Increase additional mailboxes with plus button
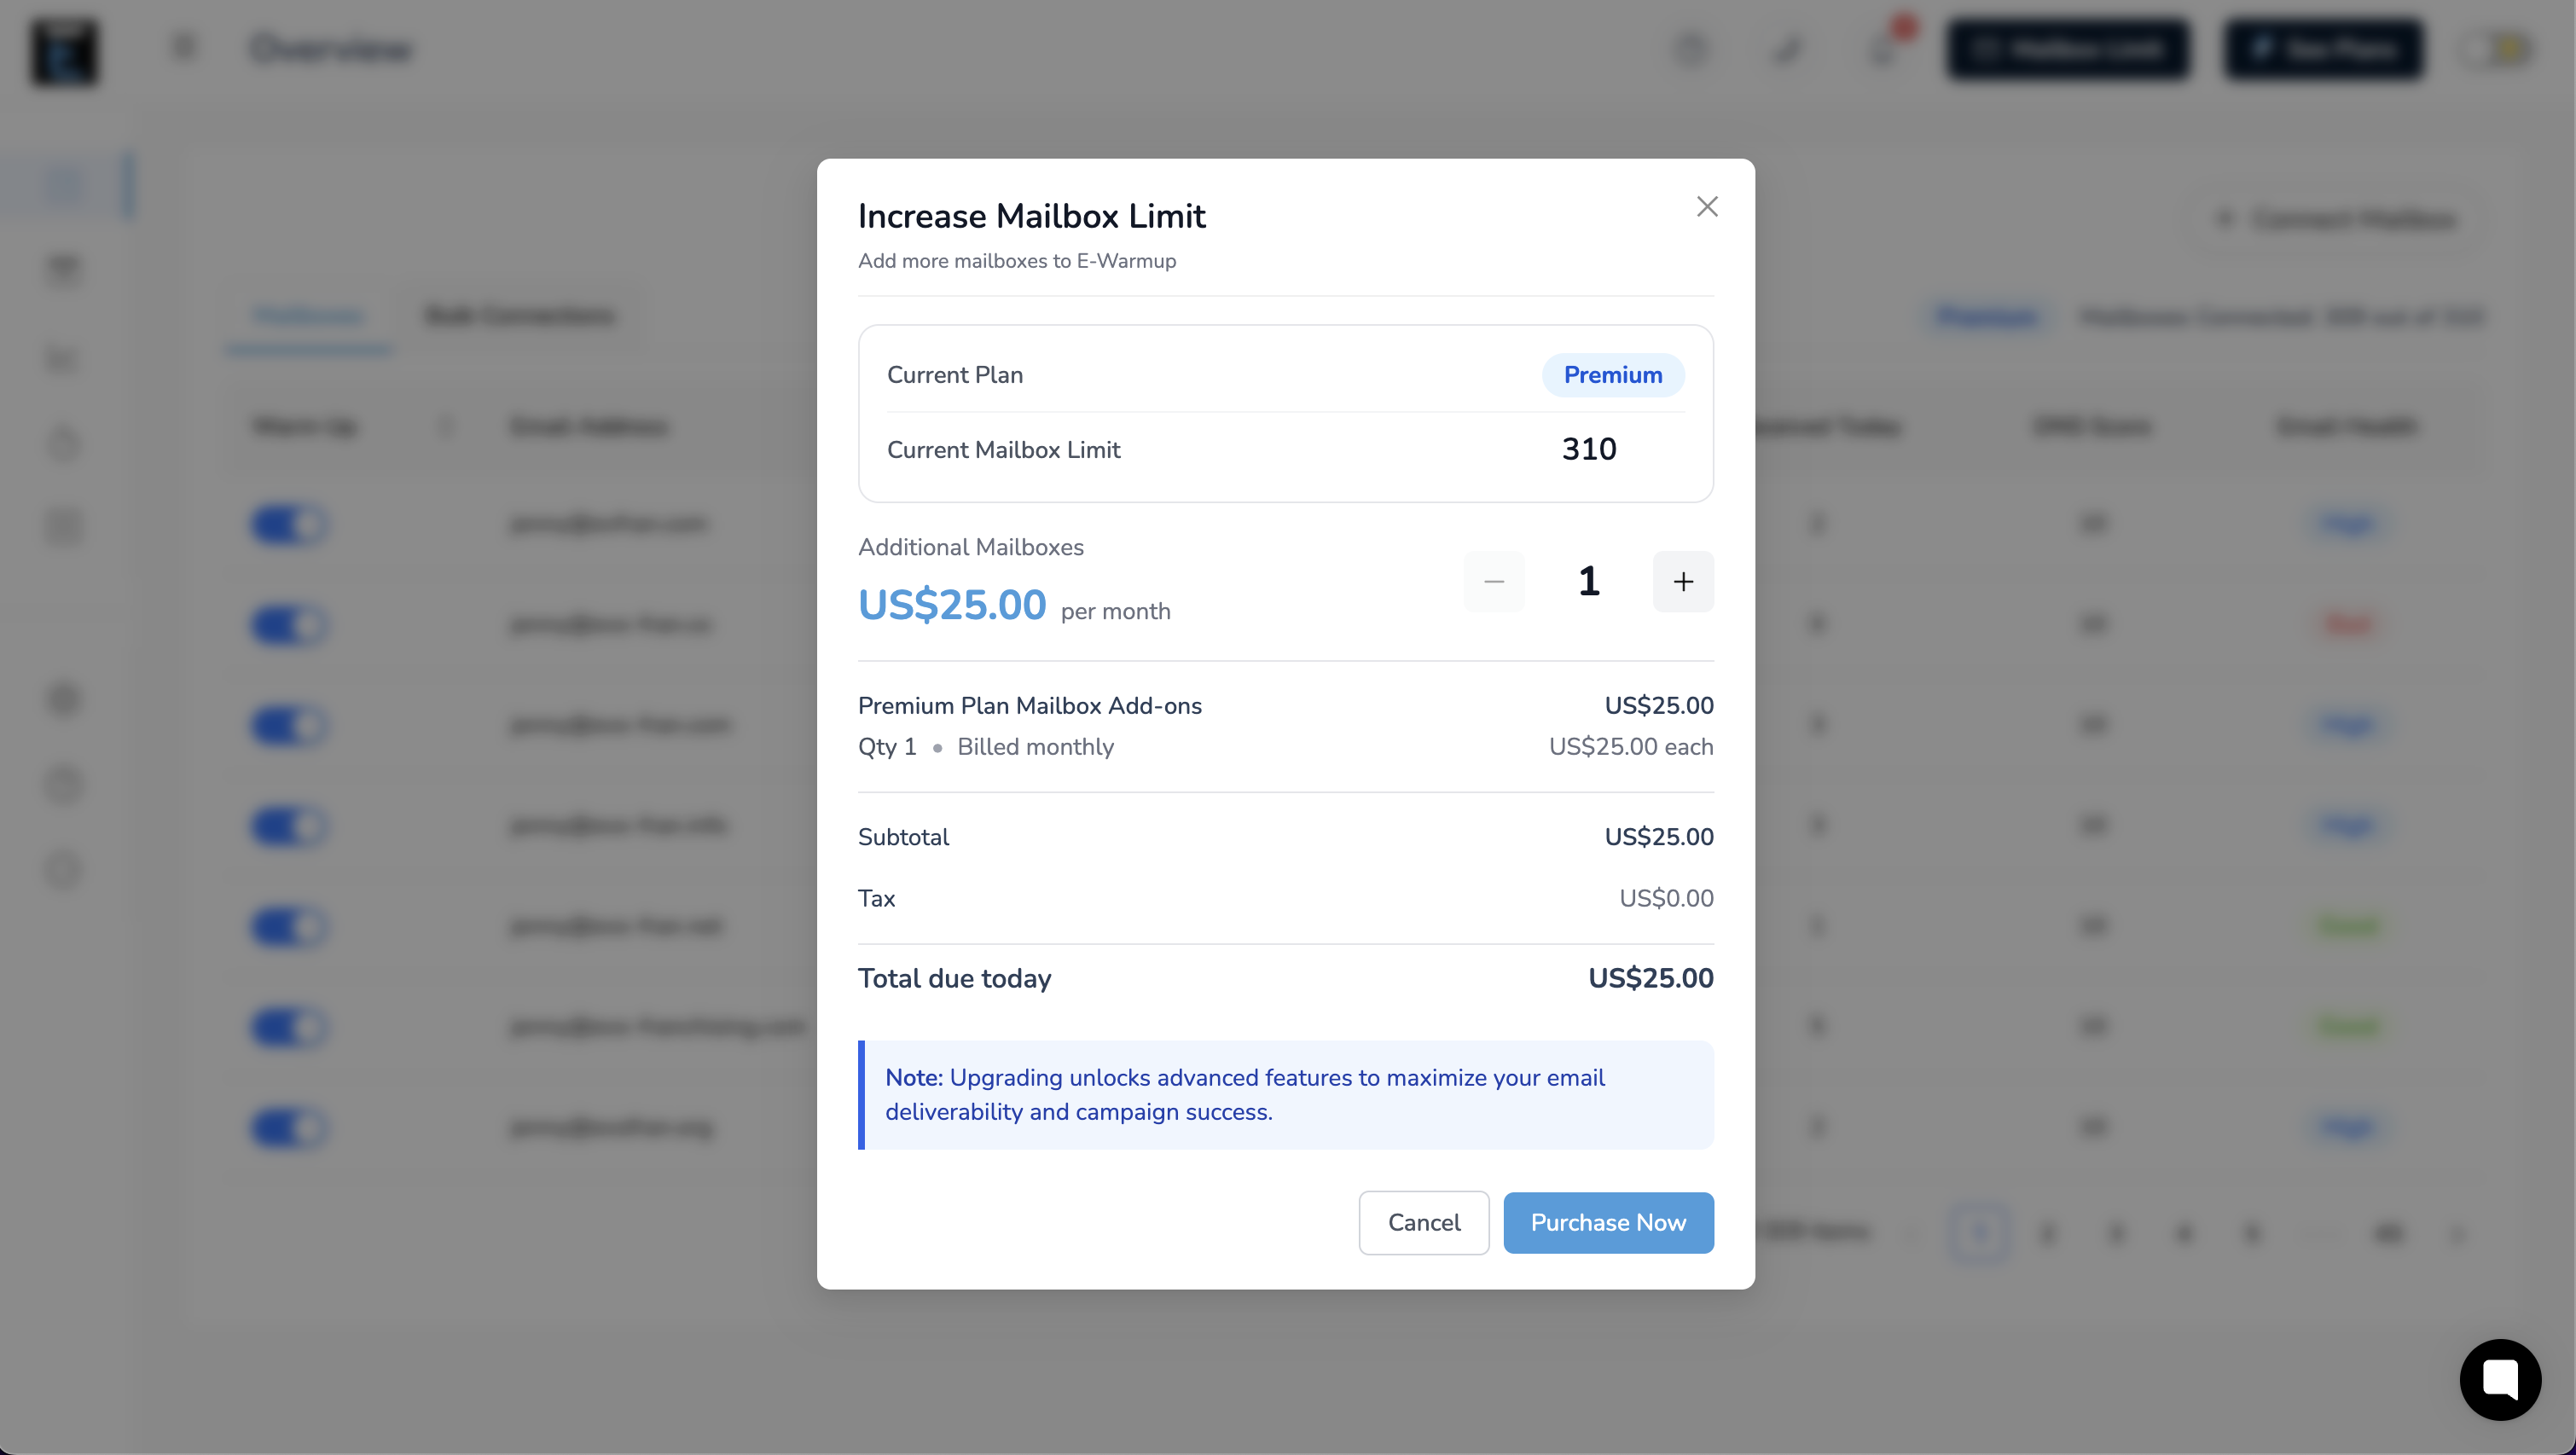The image size is (2576, 1455). (1683, 581)
